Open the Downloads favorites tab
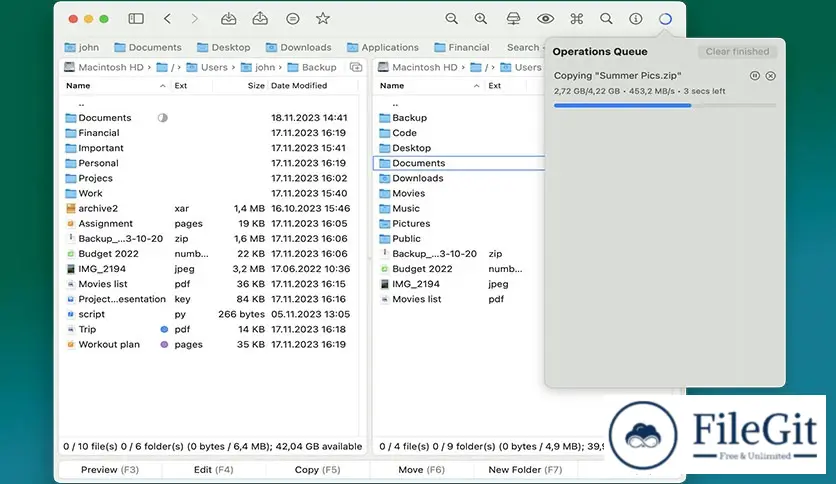This screenshot has height=484, width=836. [299, 47]
